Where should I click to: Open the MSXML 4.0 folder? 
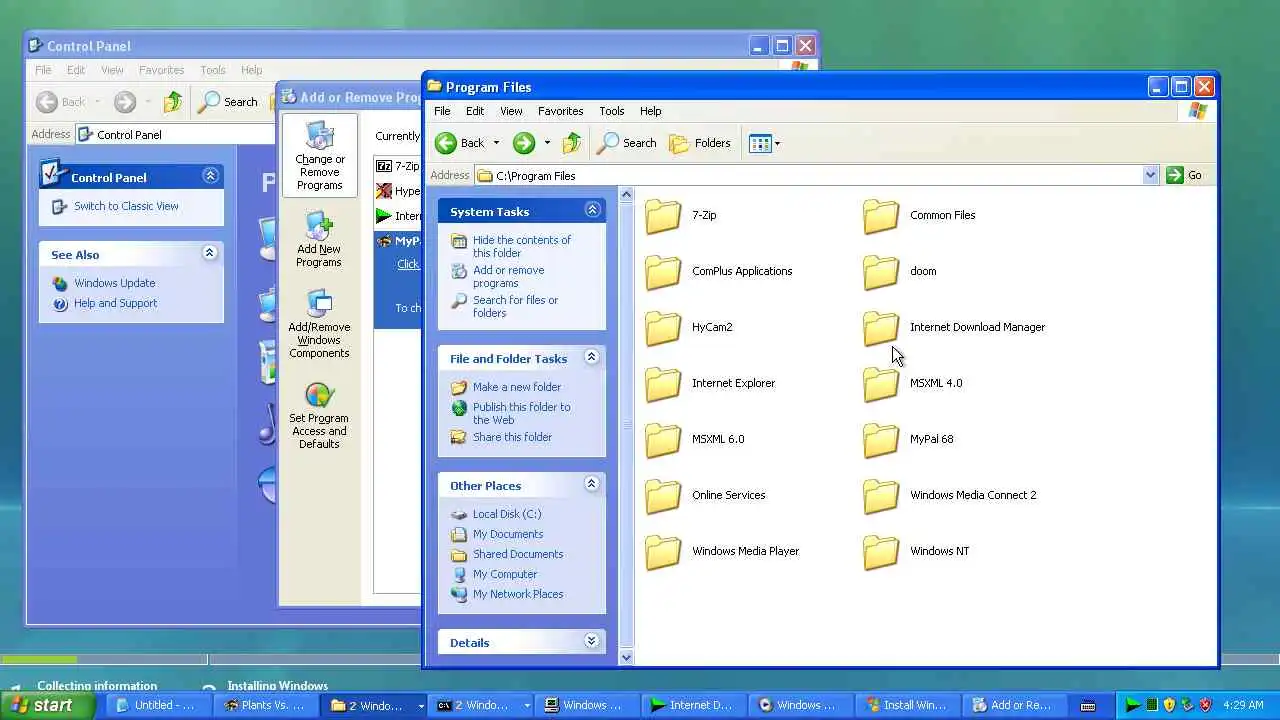912,383
